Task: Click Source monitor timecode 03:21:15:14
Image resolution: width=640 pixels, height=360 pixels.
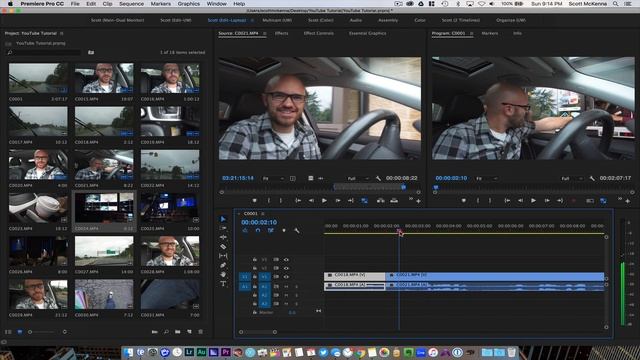Action: tap(238, 178)
